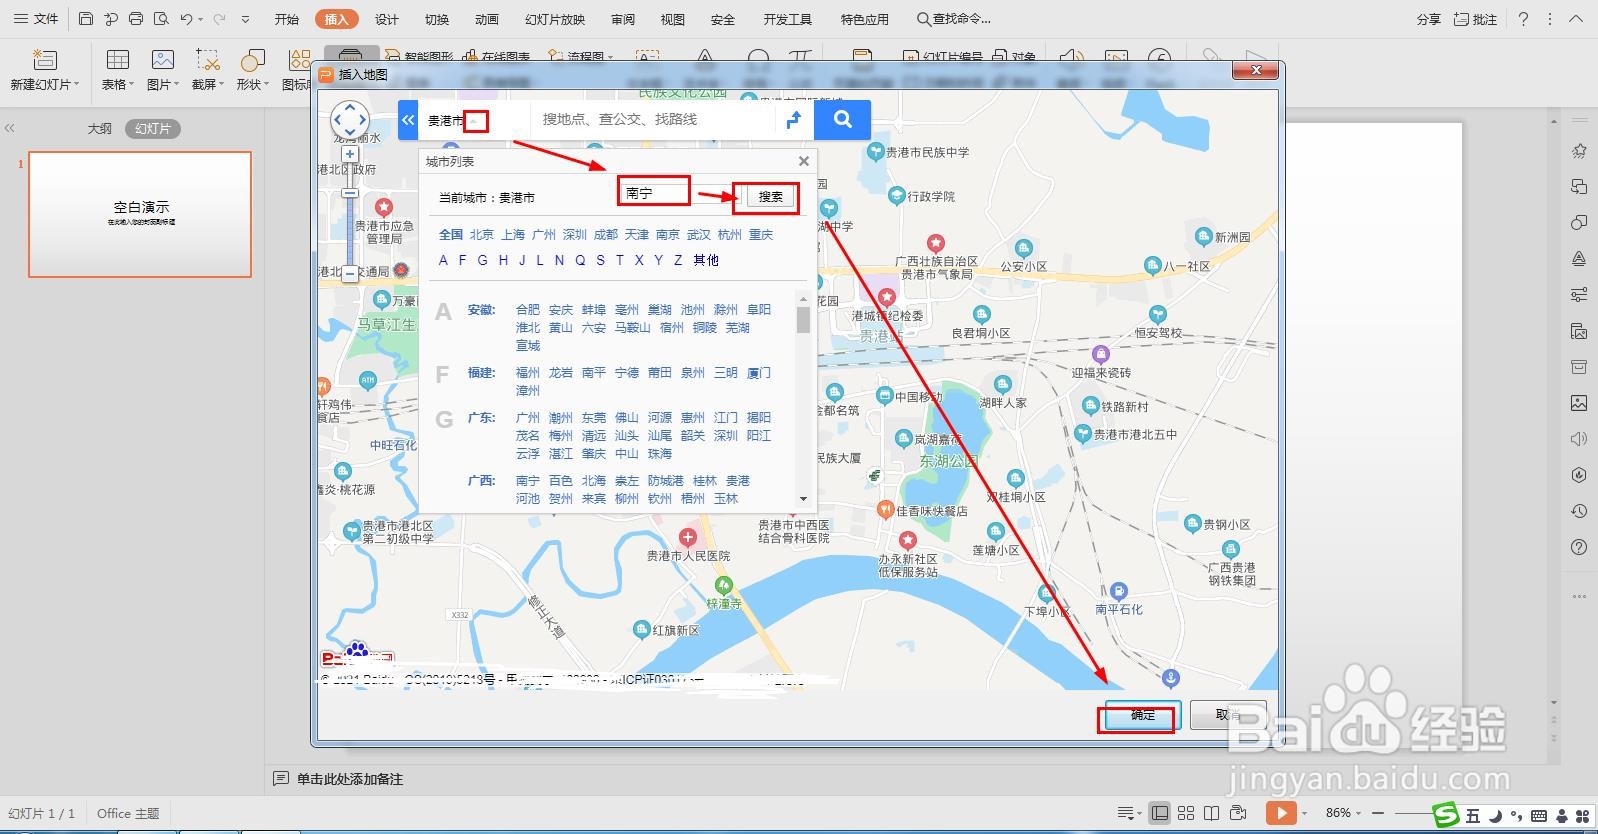Click the route directions arrow icon

(x=794, y=120)
